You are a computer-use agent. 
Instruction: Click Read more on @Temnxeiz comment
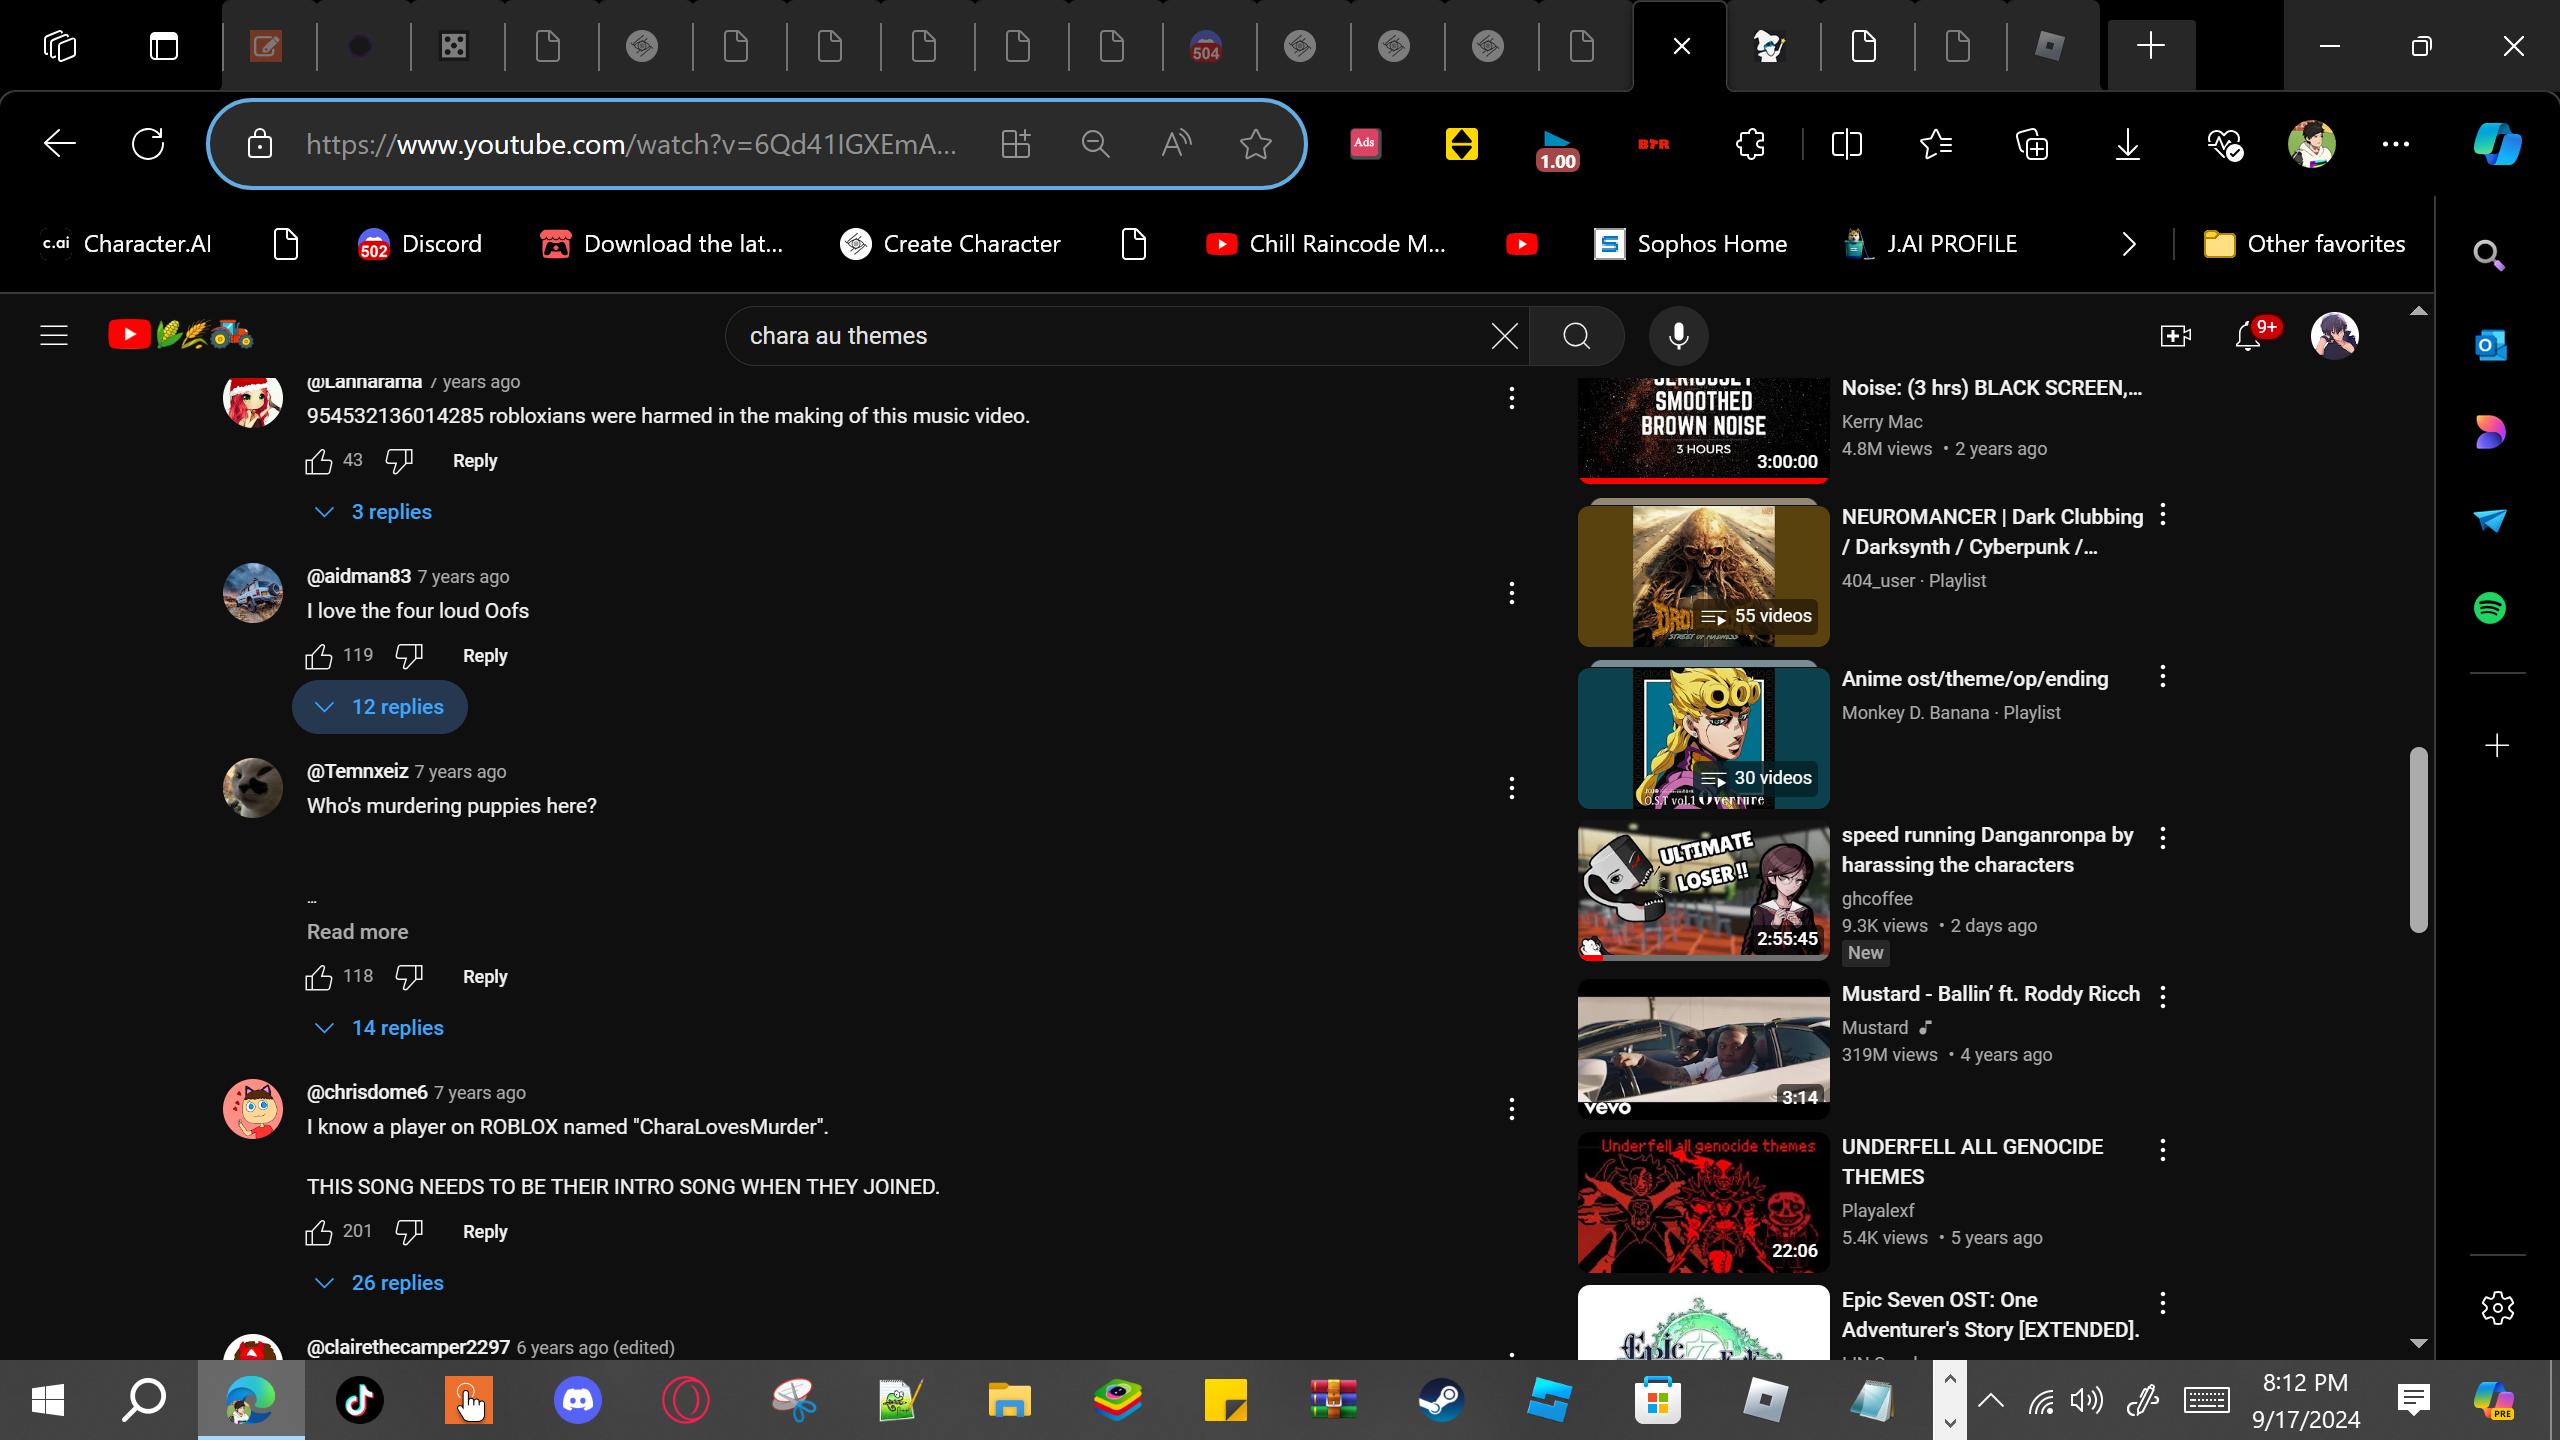click(357, 932)
